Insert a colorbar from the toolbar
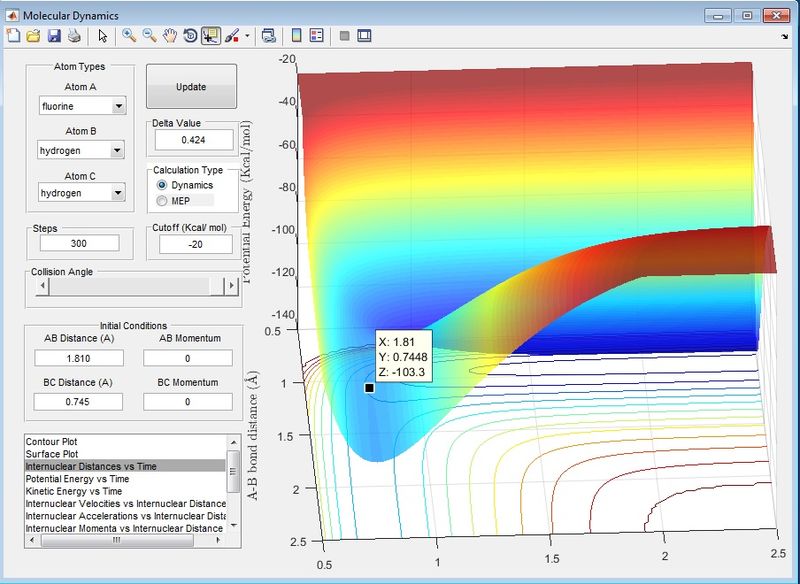Viewport: 800px width, 584px height. pyautogui.click(x=296, y=36)
